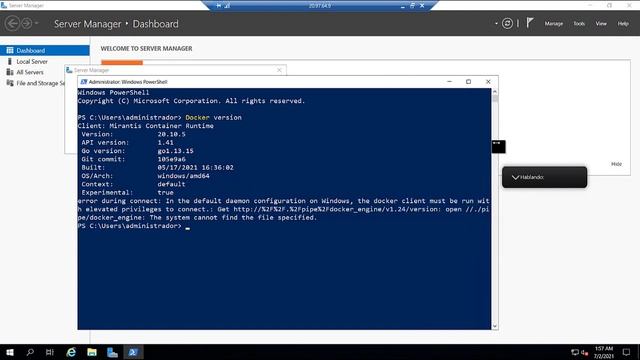
Task: Click the All Servers icon
Action: (x=10, y=72)
